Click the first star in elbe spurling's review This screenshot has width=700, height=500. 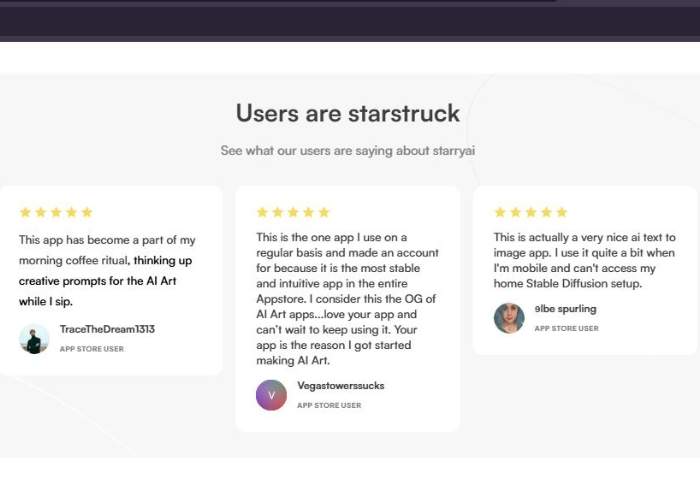[x=500, y=212]
